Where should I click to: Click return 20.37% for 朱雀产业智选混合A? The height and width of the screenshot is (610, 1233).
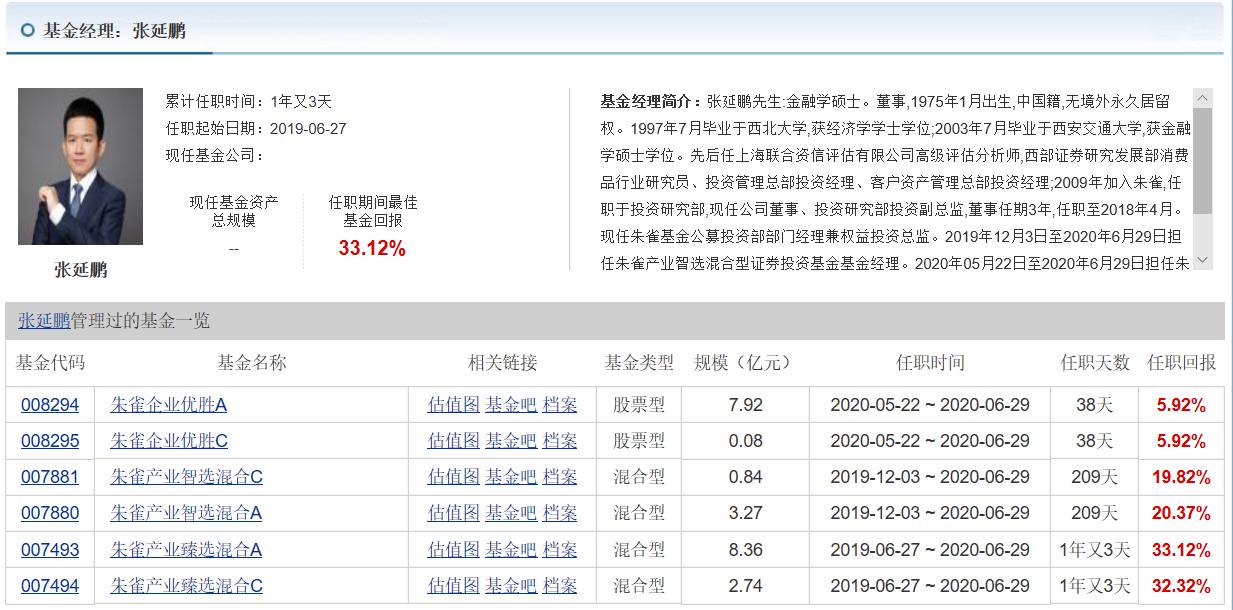point(1181,513)
